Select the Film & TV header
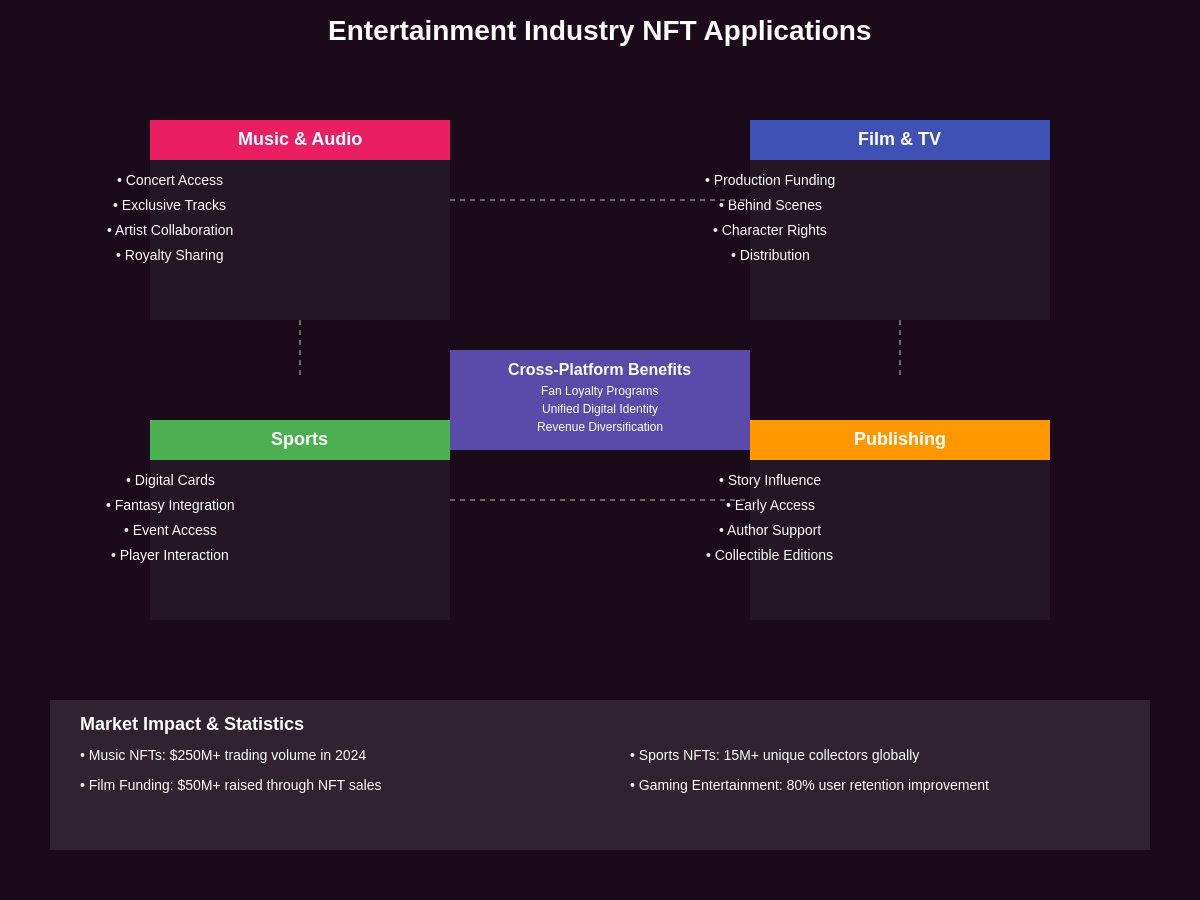The height and width of the screenshot is (900, 1200). [x=900, y=140]
